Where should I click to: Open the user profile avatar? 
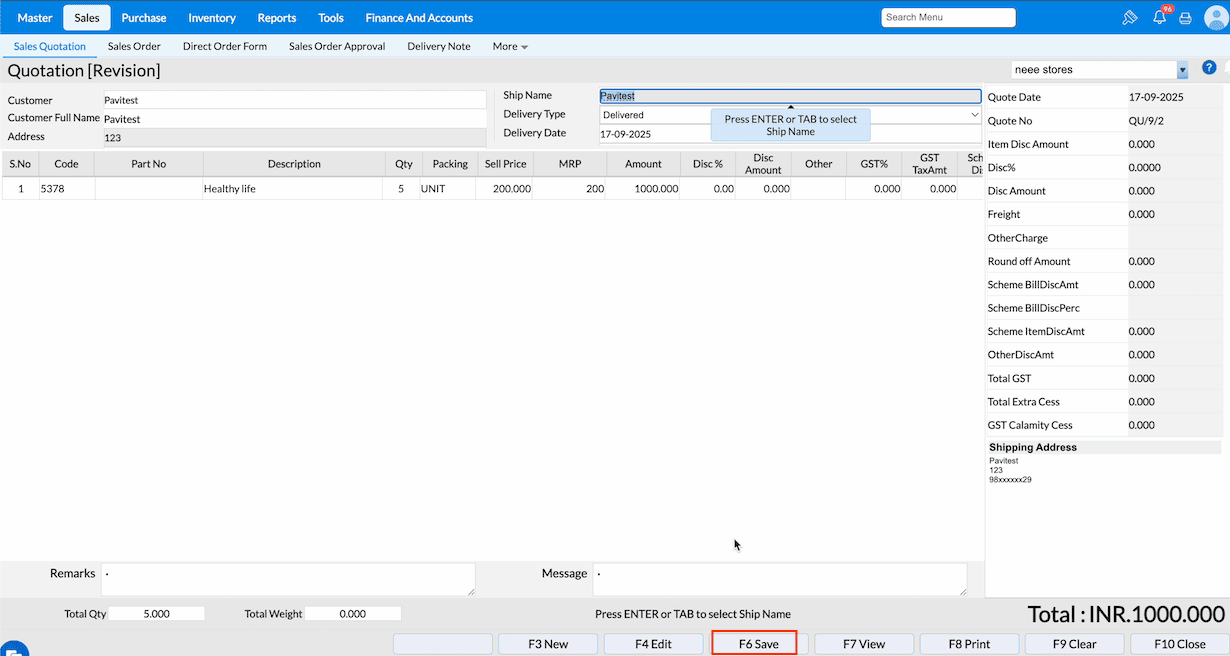click(x=1215, y=18)
